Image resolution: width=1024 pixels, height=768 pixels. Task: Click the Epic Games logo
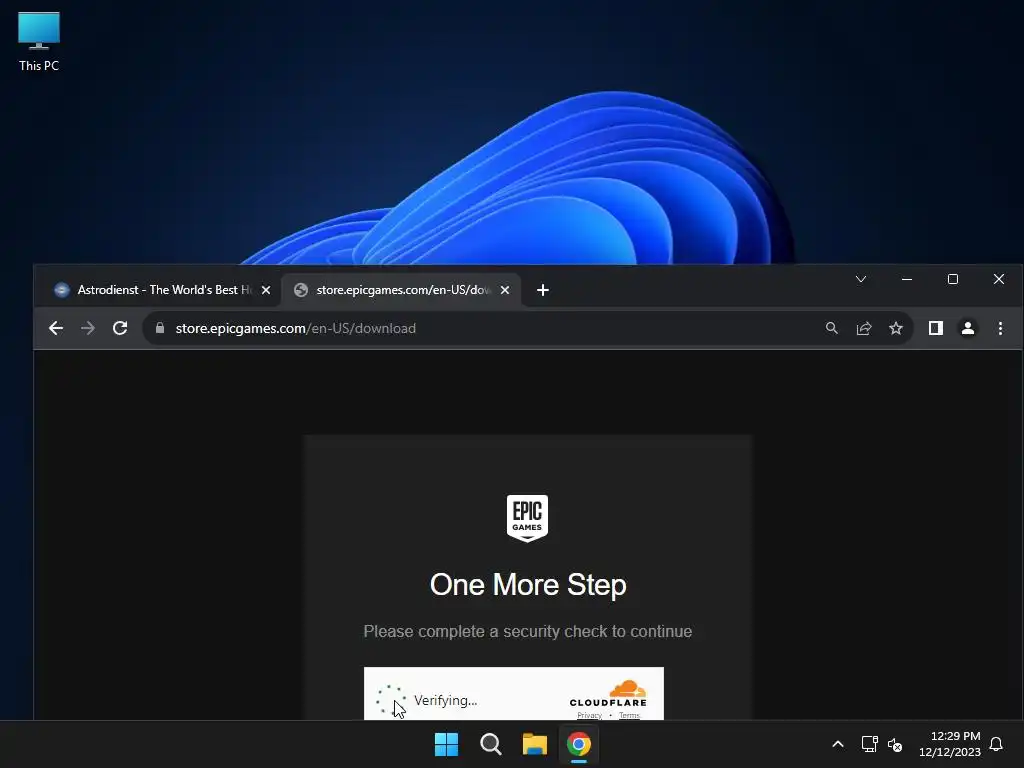(x=528, y=518)
